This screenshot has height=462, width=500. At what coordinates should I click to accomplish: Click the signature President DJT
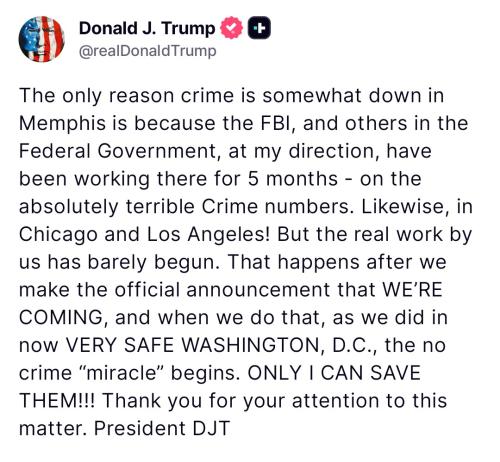pos(162,428)
